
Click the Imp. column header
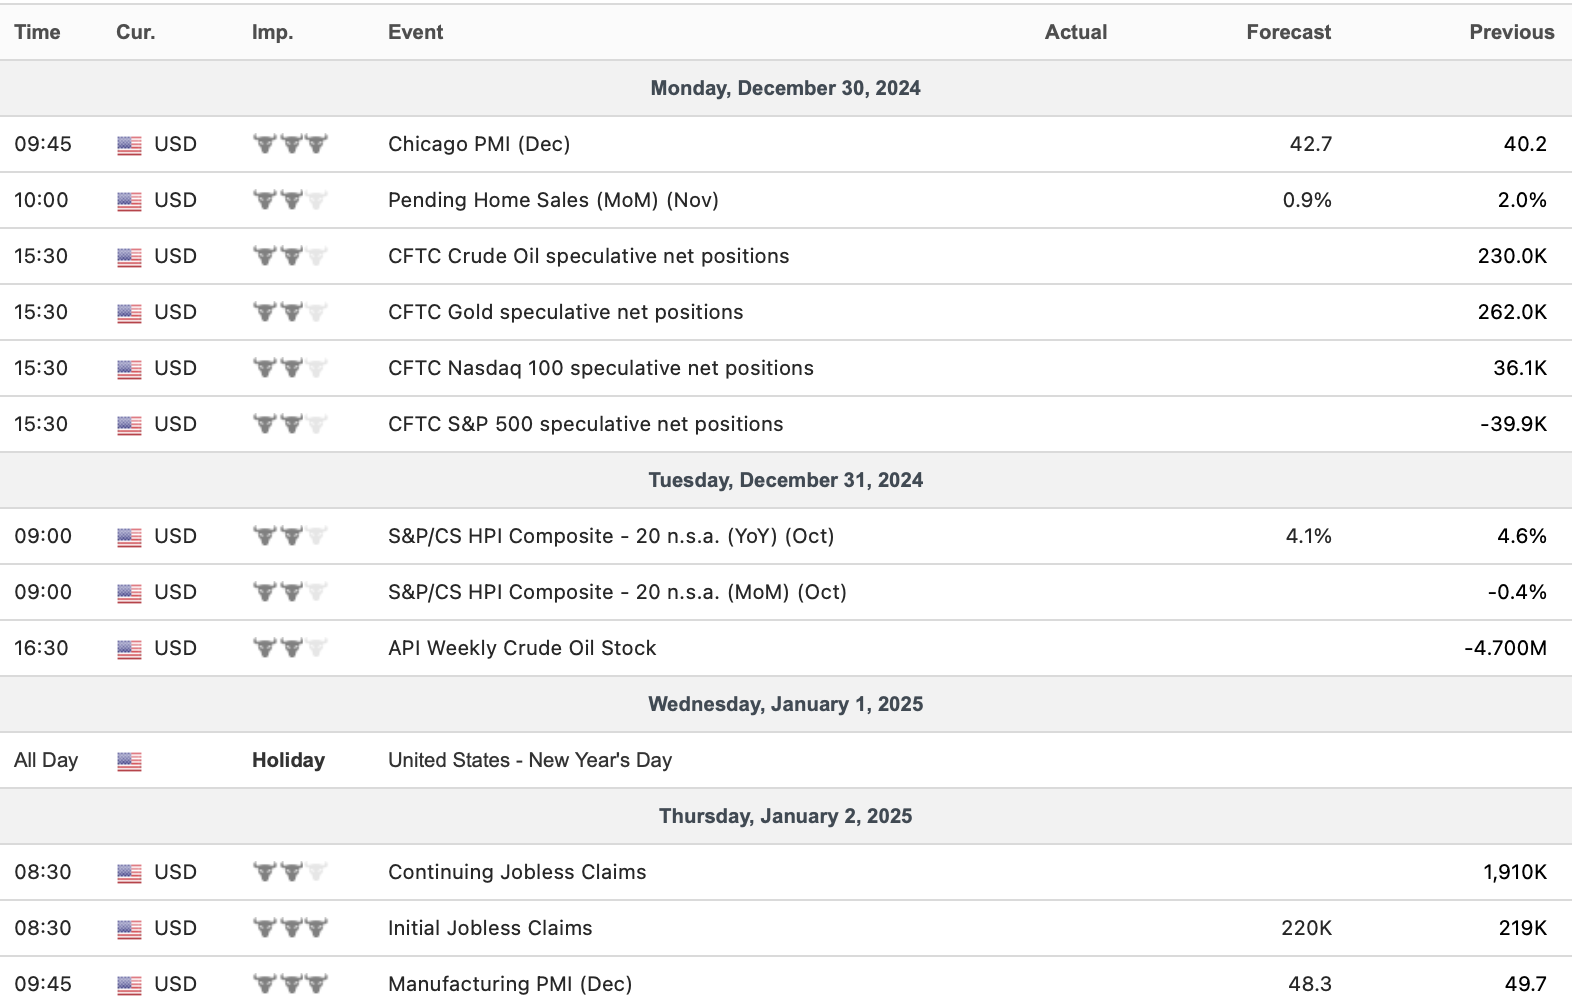[x=272, y=32]
